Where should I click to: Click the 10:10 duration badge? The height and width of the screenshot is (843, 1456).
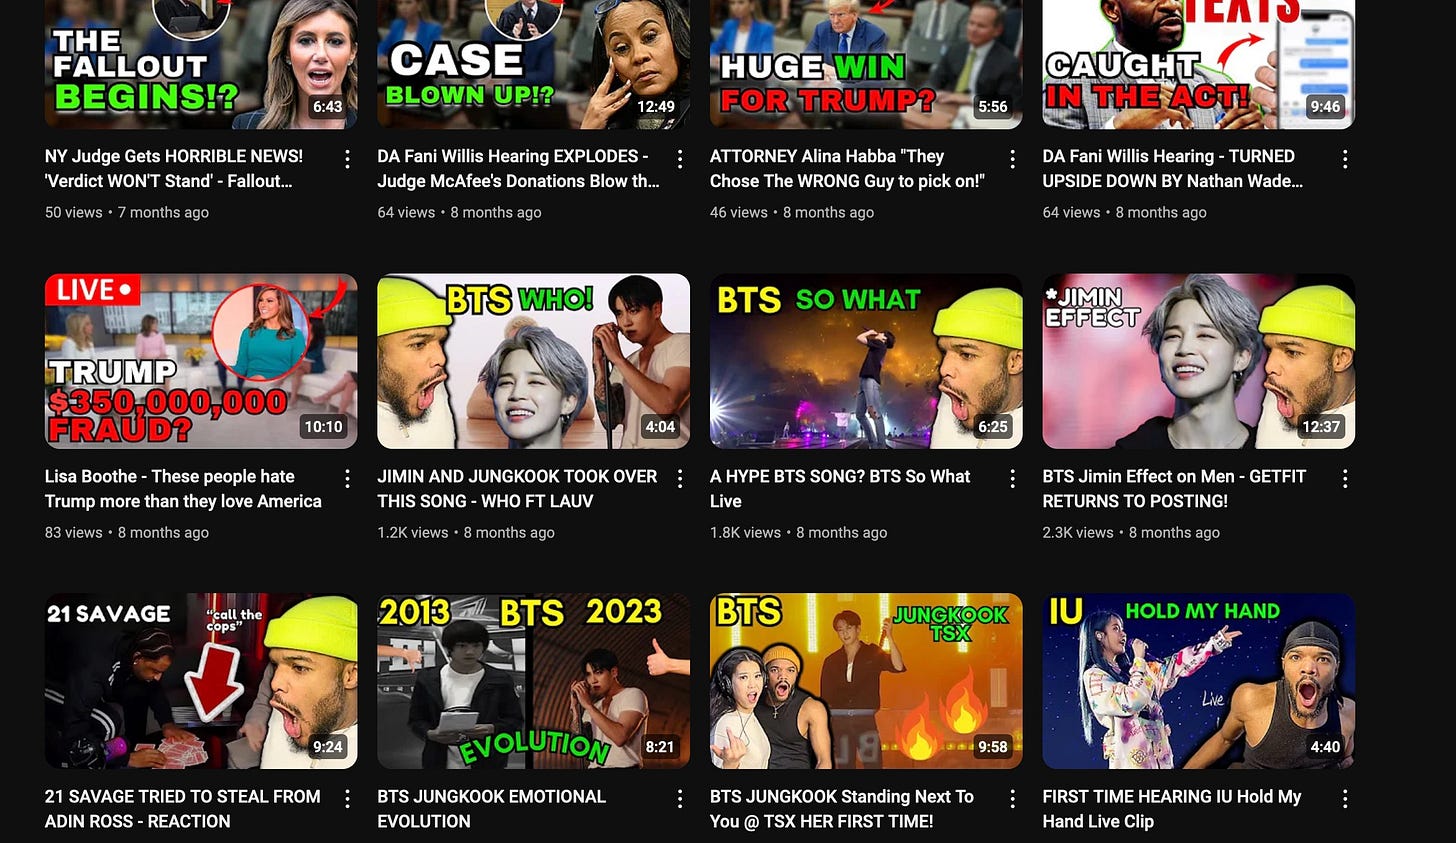click(x=323, y=427)
